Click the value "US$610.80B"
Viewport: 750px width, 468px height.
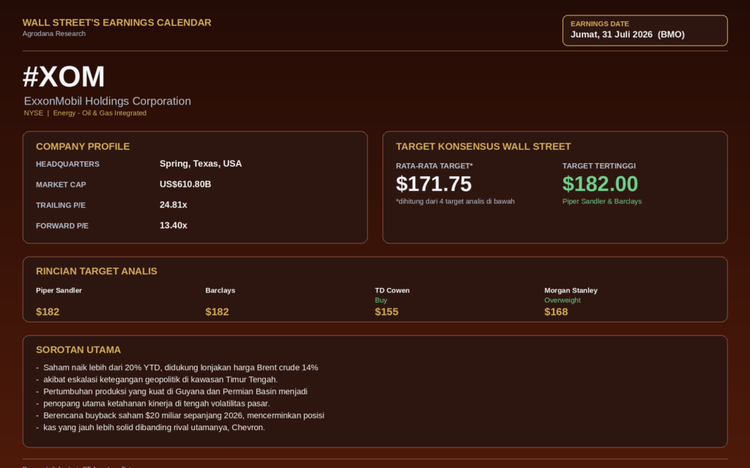[x=185, y=184]
